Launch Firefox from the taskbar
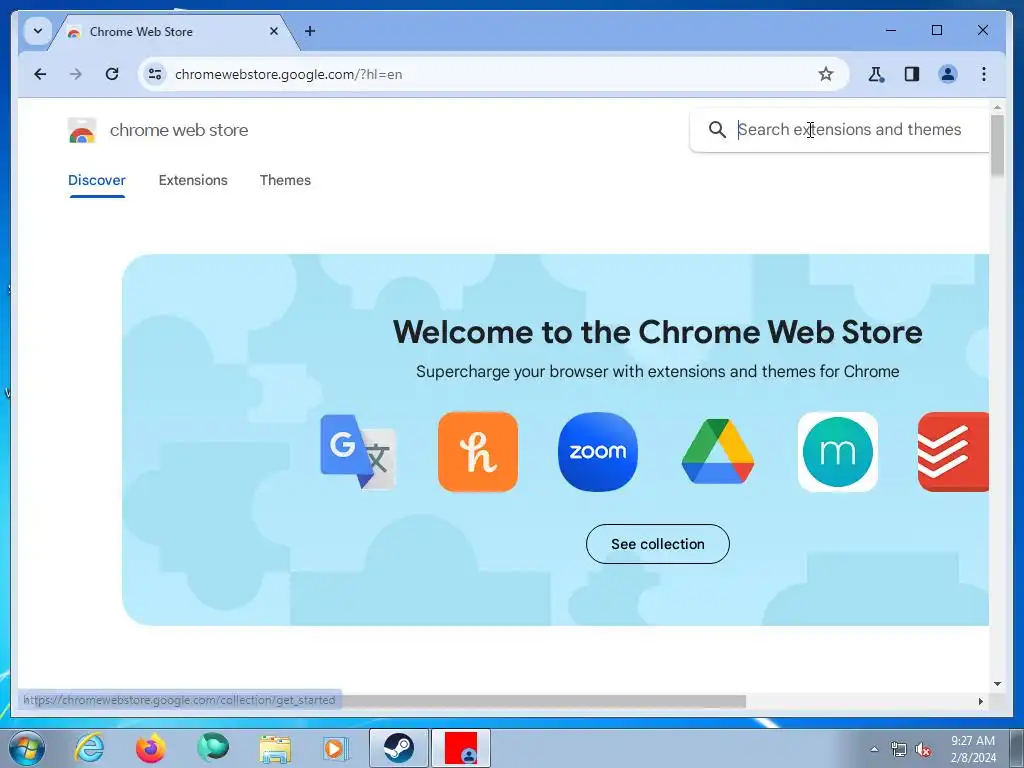Viewport: 1024px width, 768px height. (151, 748)
